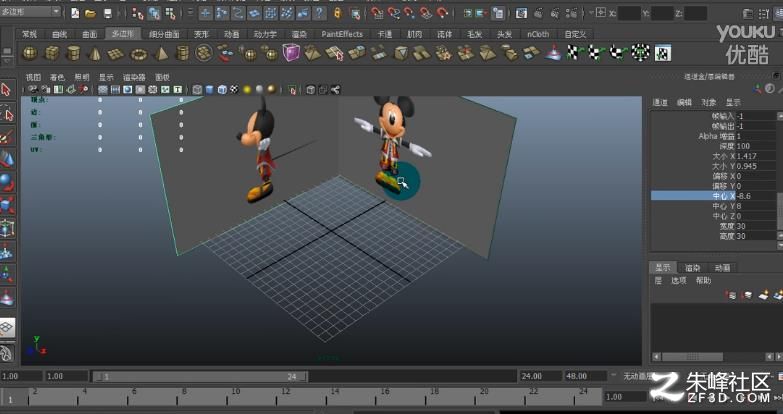Image resolution: width=783 pixels, height=414 pixels.
Task: Create a polygon torus from the shelf
Action: (138, 53)
